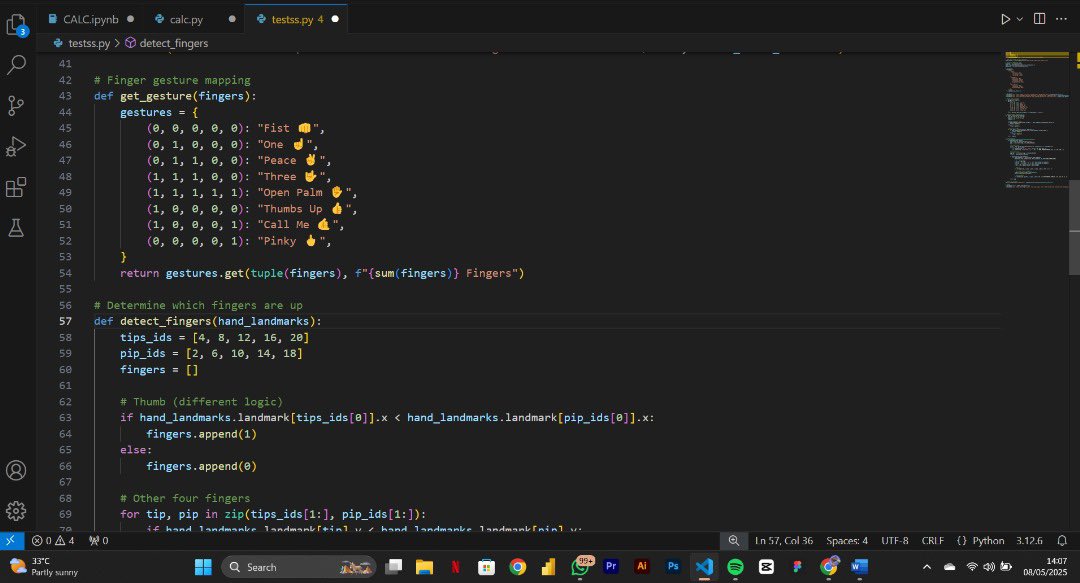Open Problems via errors and warnings count
This screenshot has height=583, width=1080.
(53, 540)
